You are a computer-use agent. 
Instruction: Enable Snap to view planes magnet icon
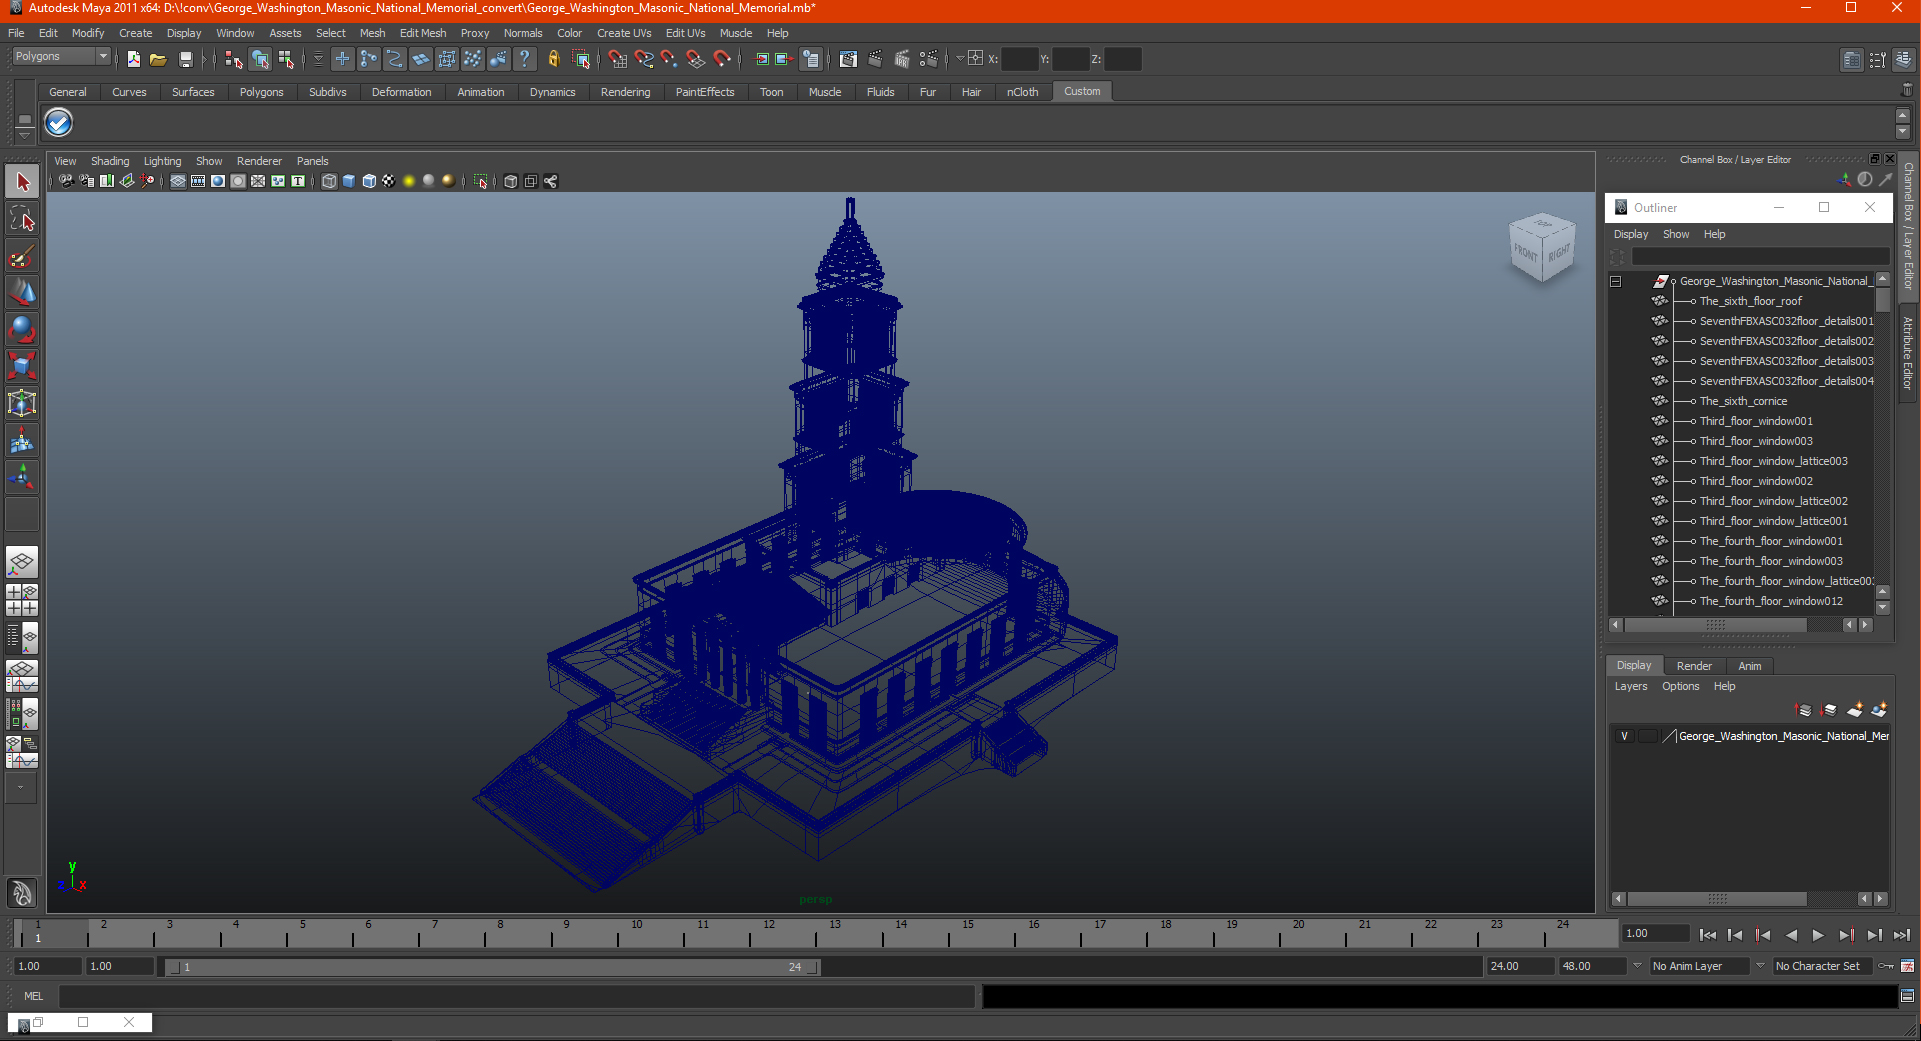pos(695,59)
